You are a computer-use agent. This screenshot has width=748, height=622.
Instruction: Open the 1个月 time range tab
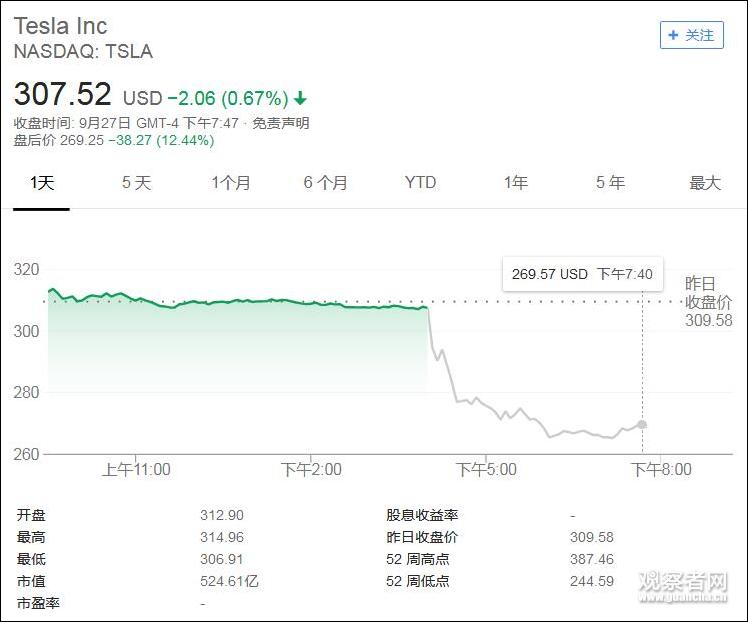coord(230,183)
